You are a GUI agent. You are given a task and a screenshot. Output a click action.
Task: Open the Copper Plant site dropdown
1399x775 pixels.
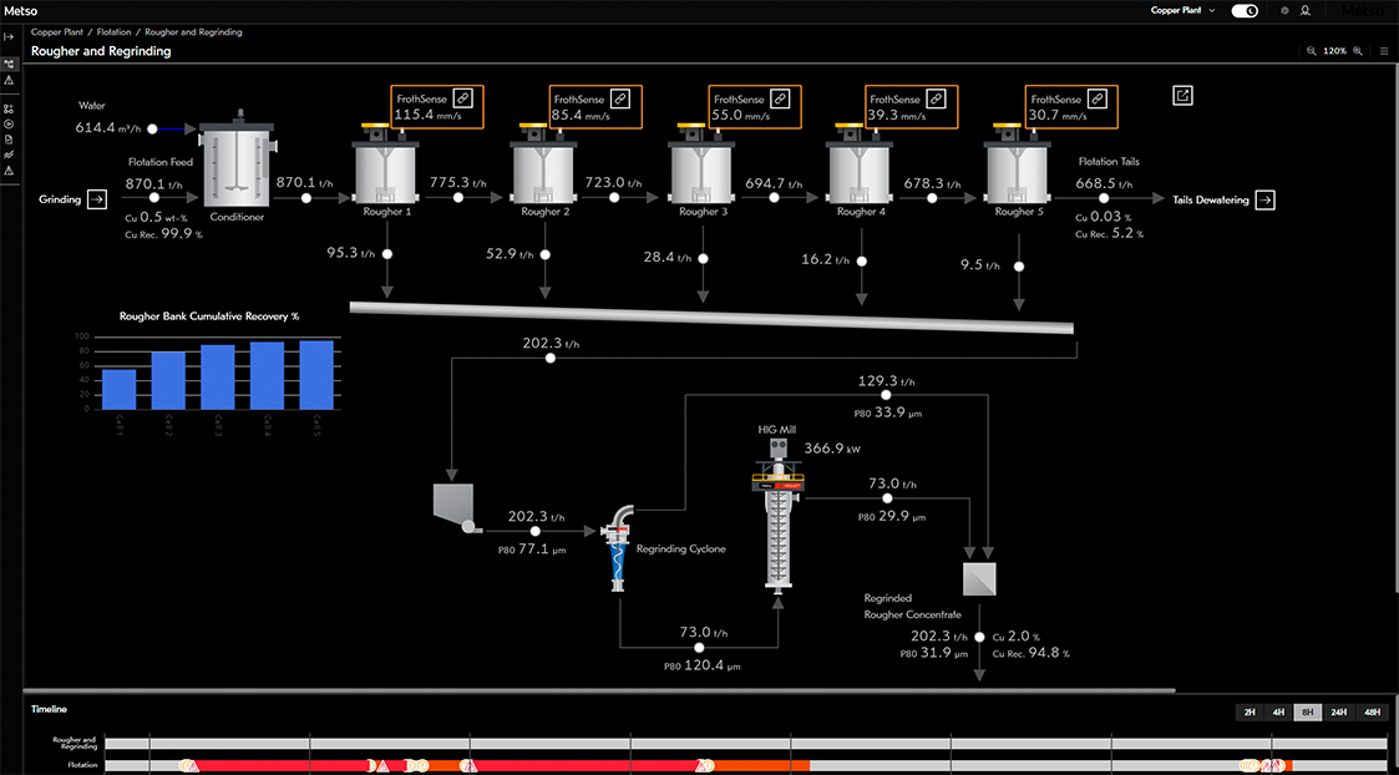[1183, 11]
